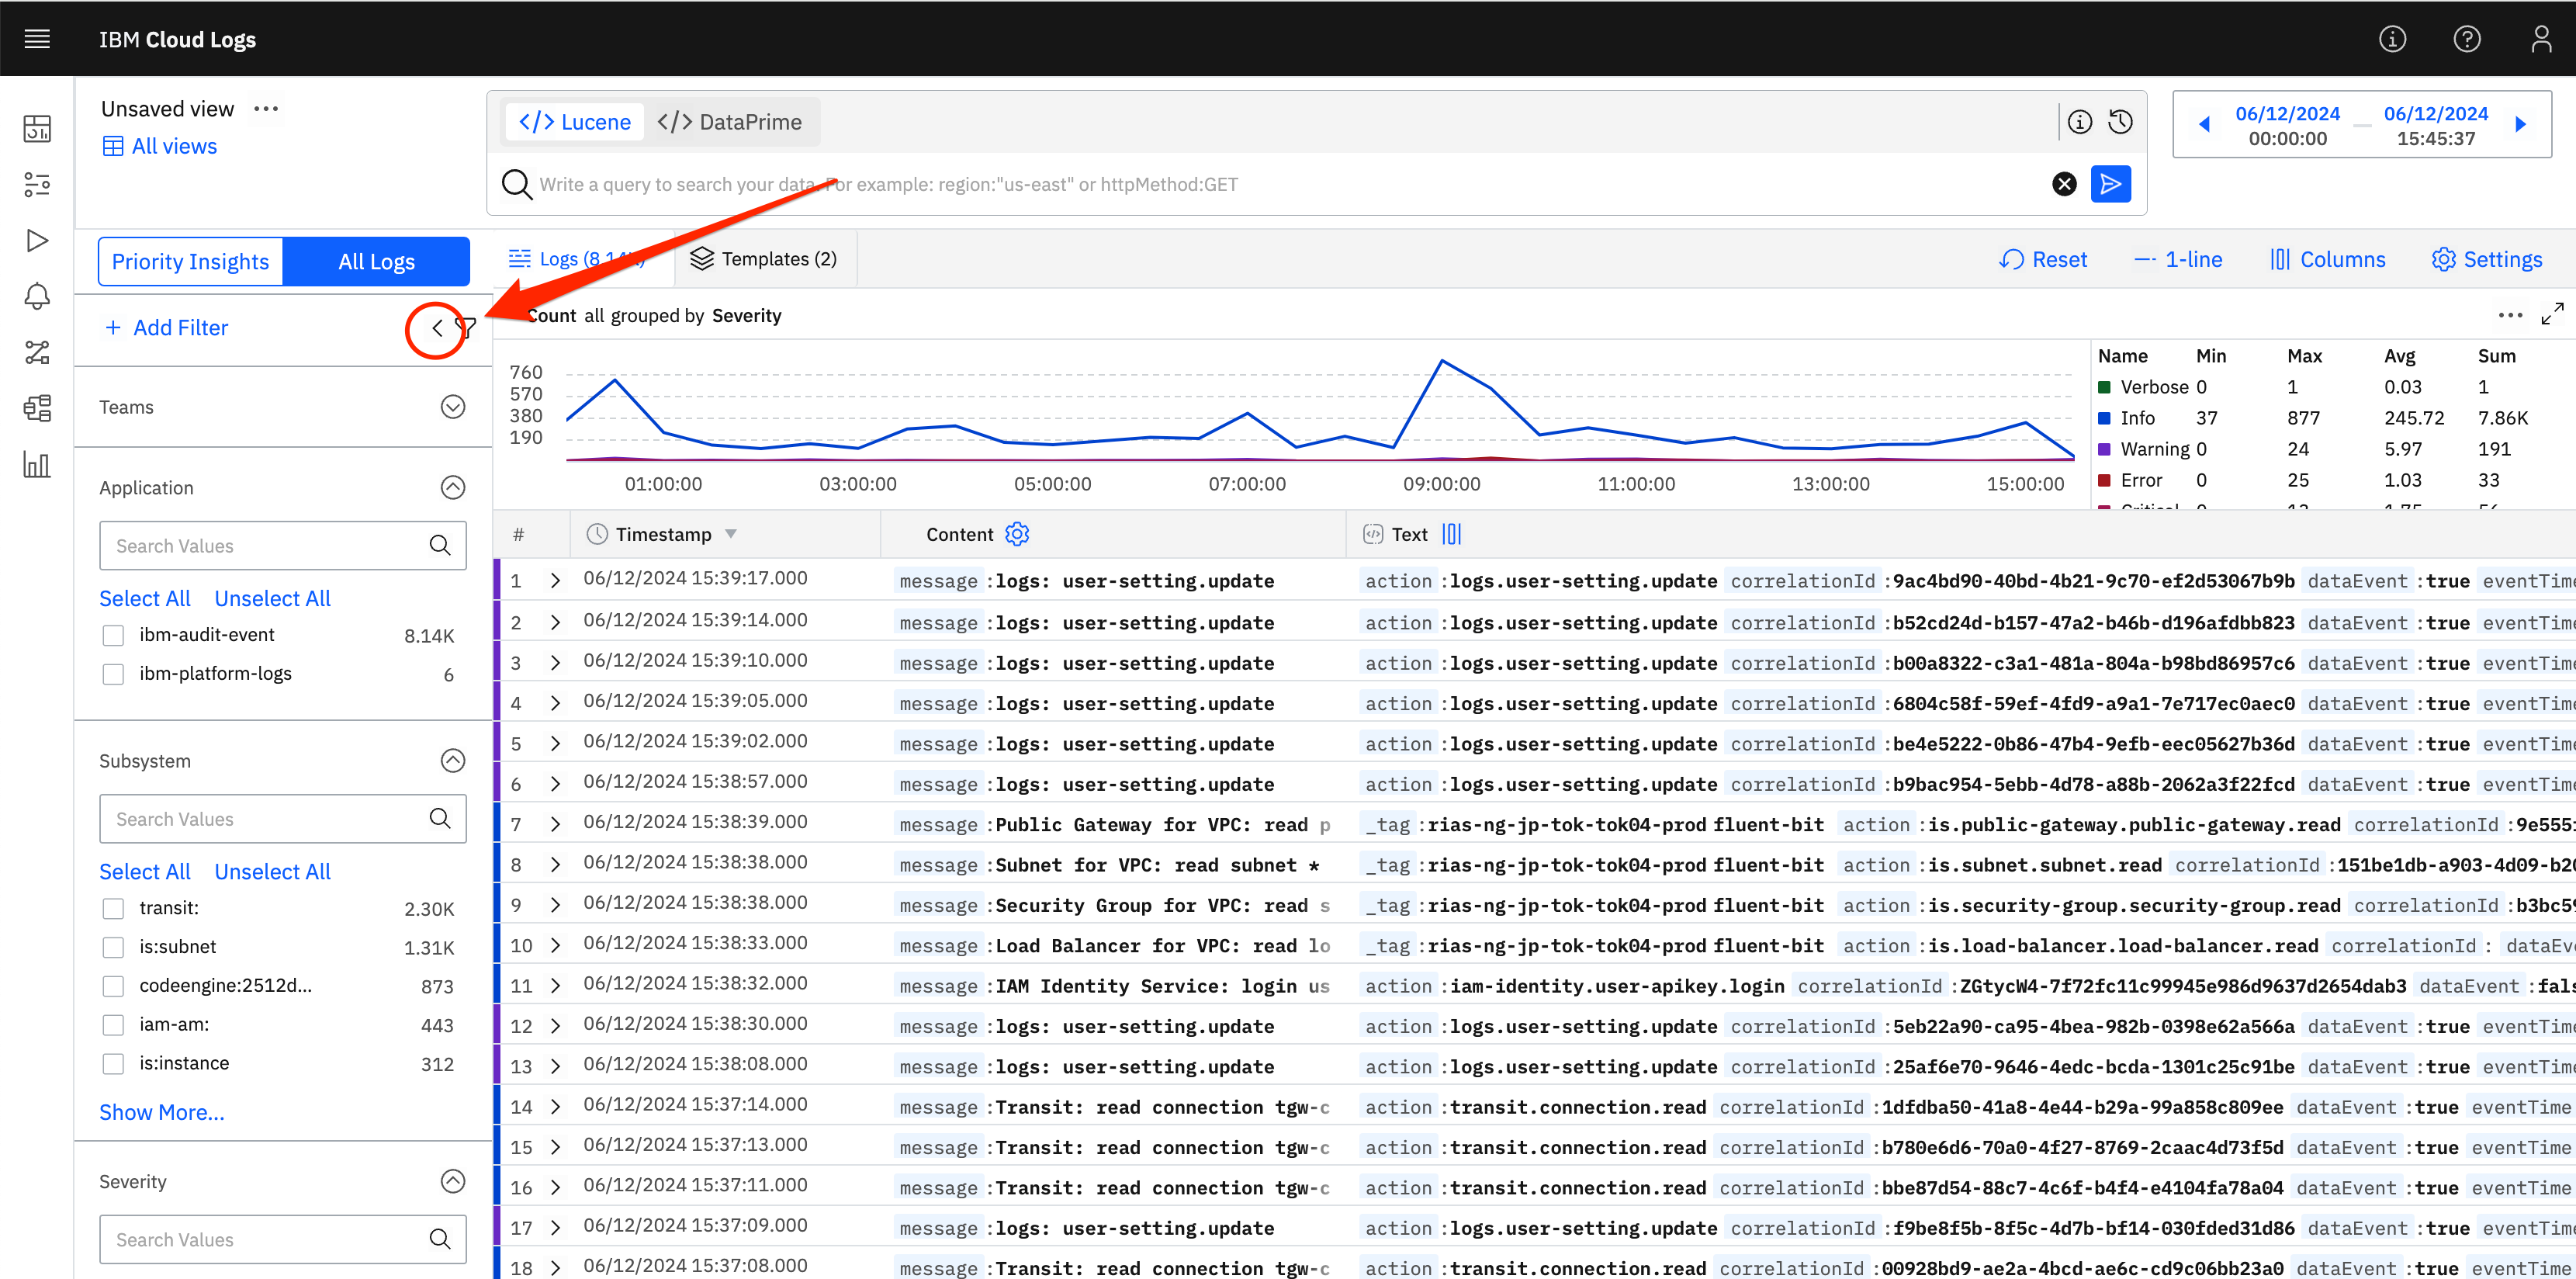Click the Info blue legend swatch
The width and height of the screenshot is (2576, 1279).
(2104, 418)
